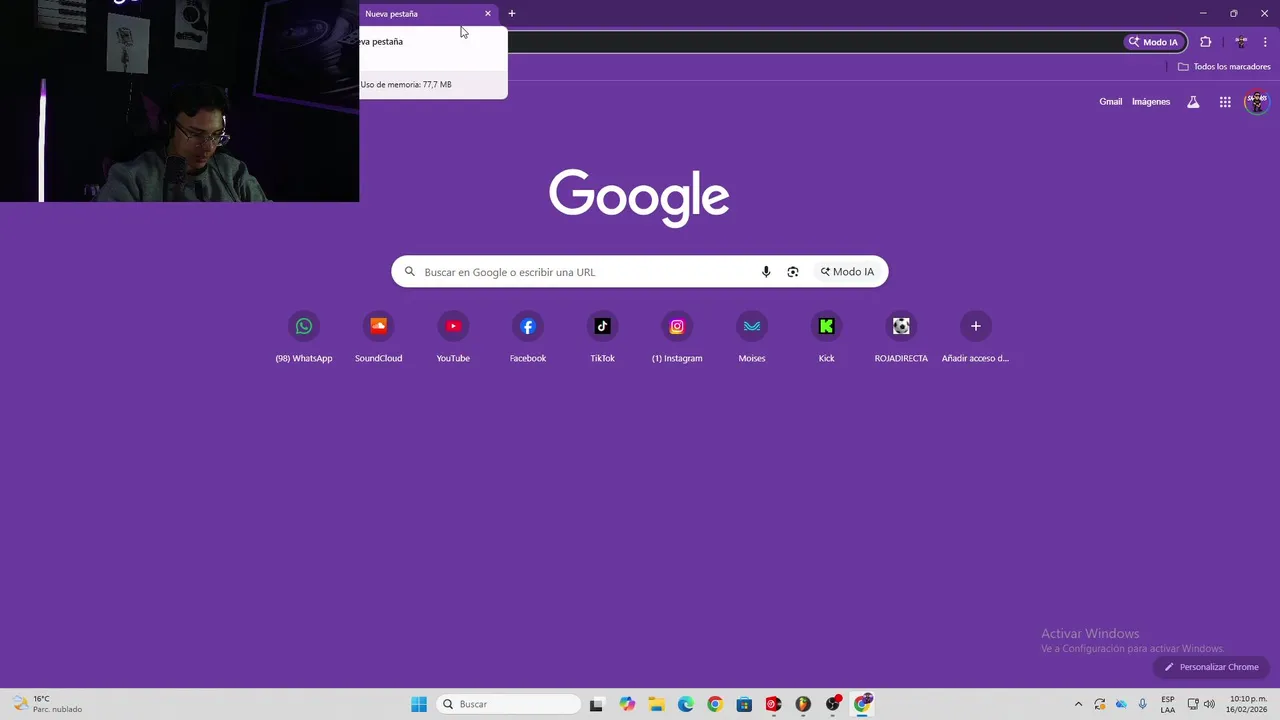Open the Instagram shortcut
The image size is (1280, 720).
tap(677, 338)
